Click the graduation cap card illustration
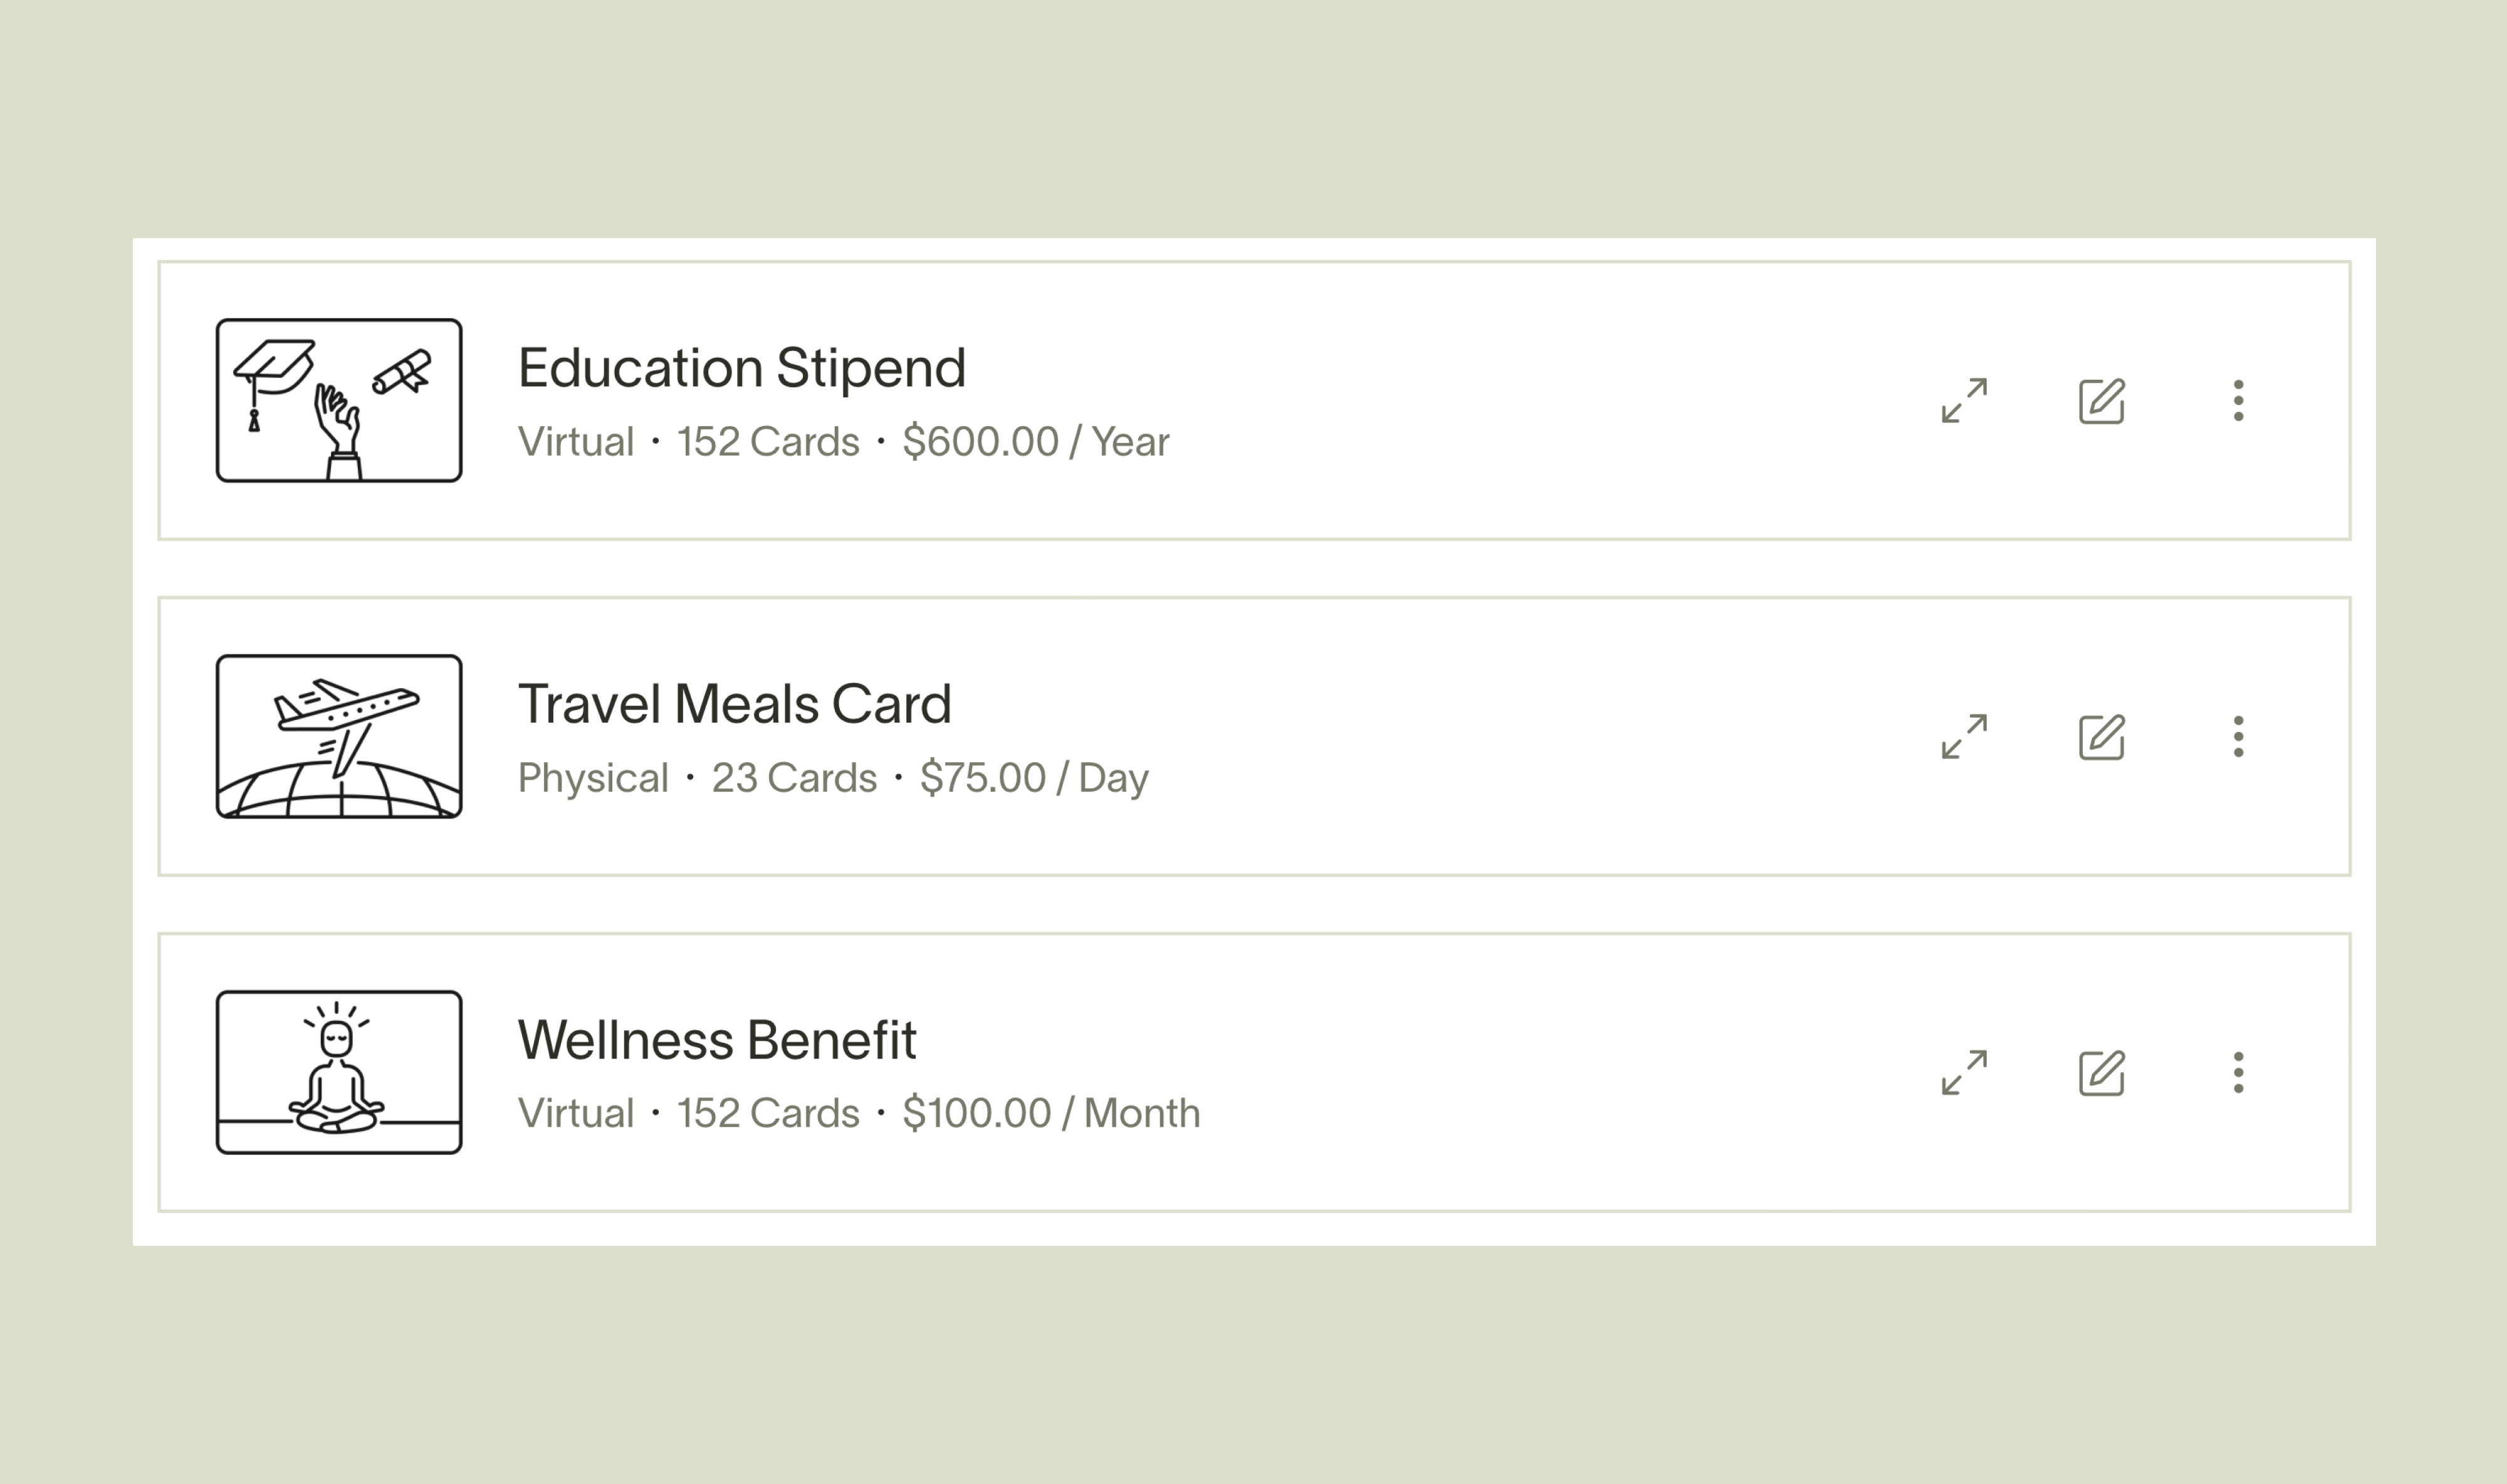Viewport: 2507px width, 1484px height. pos(339,400)
